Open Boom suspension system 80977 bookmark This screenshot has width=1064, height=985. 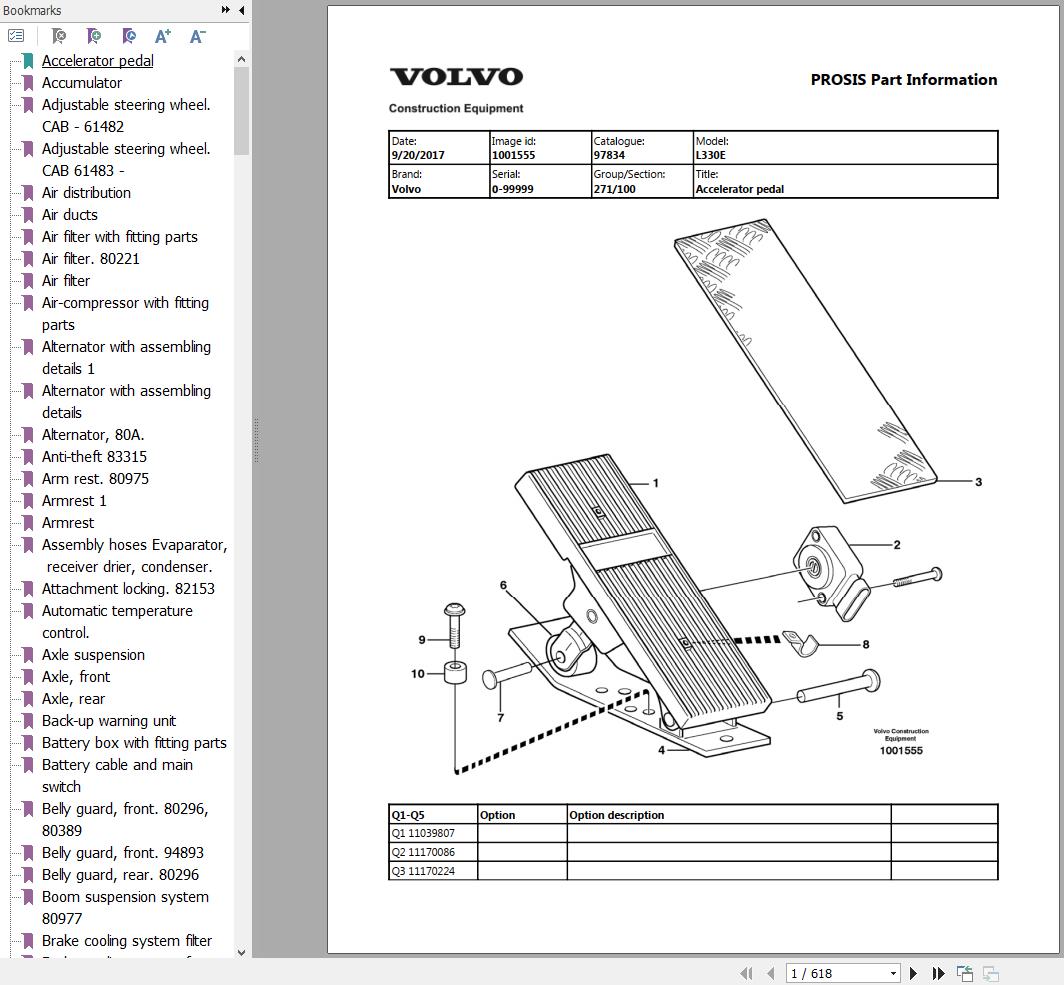125,908
